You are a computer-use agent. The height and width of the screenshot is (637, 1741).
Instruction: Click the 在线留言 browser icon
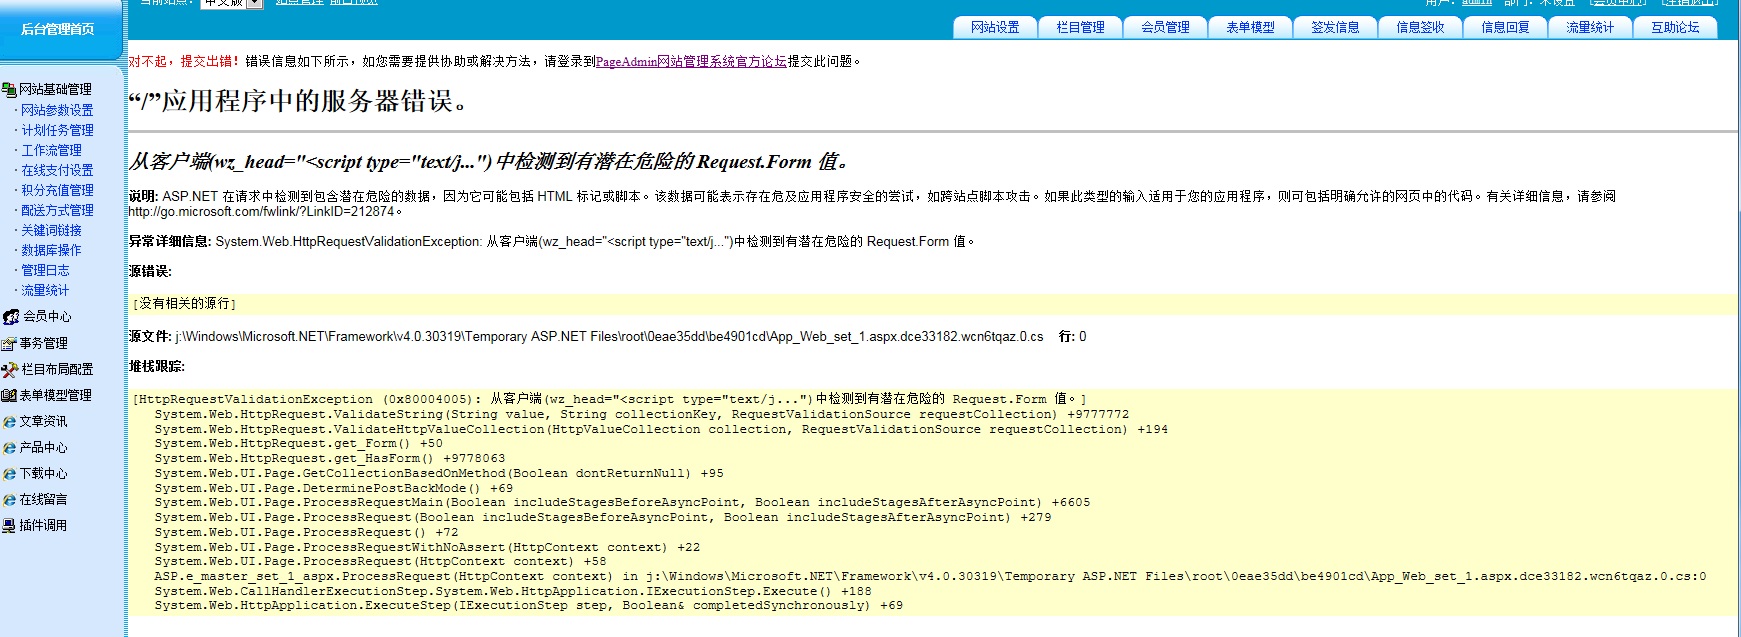(x=9, y=500)
